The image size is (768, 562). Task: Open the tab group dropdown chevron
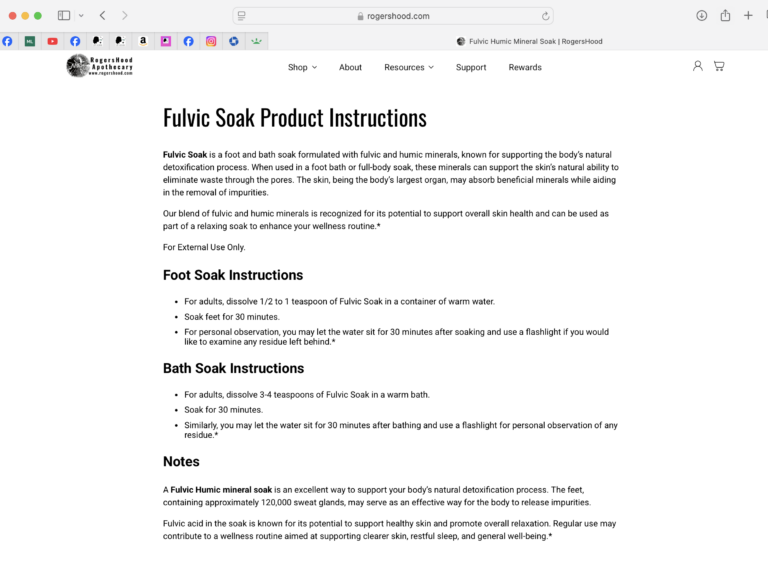[81, 16]
